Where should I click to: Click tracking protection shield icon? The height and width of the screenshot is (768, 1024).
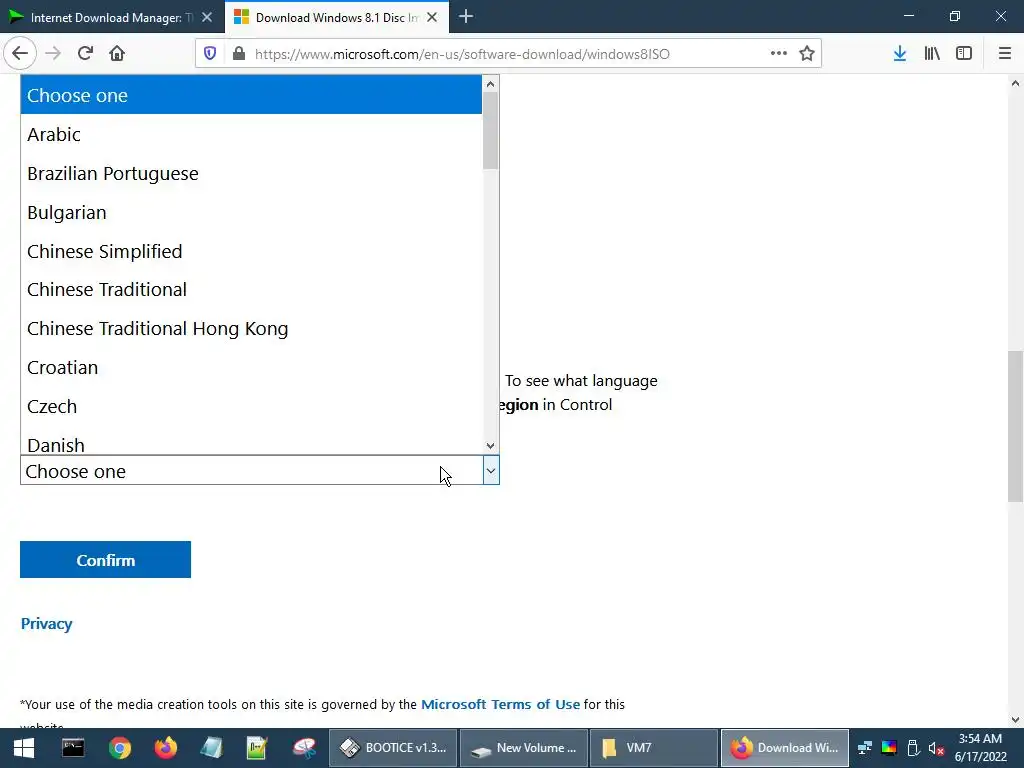[210, 54]
